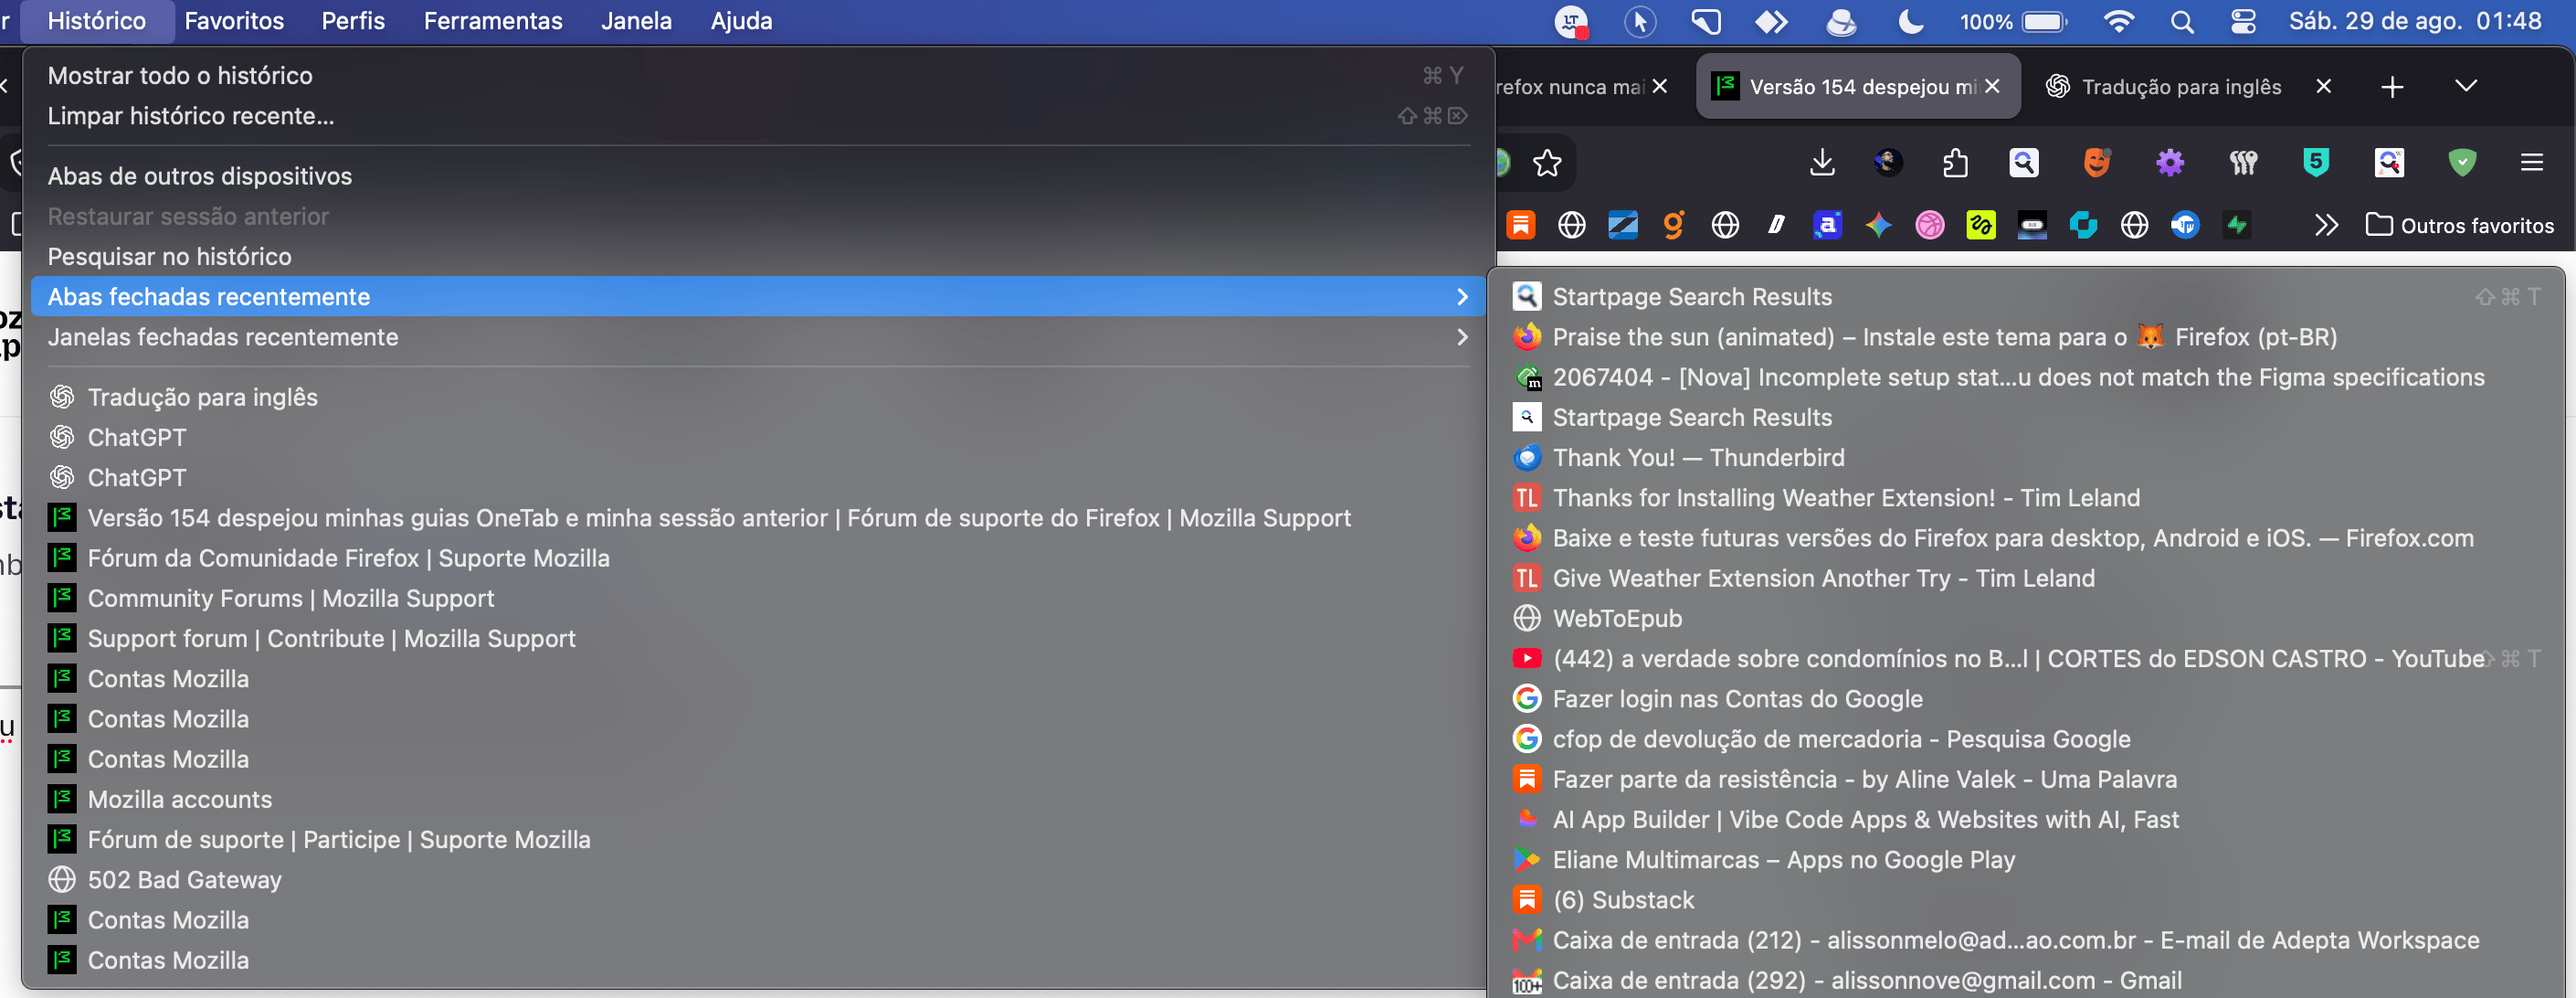Open the blue letter a bookmark
This screenshot has width=2576, height=998.
1827,225
